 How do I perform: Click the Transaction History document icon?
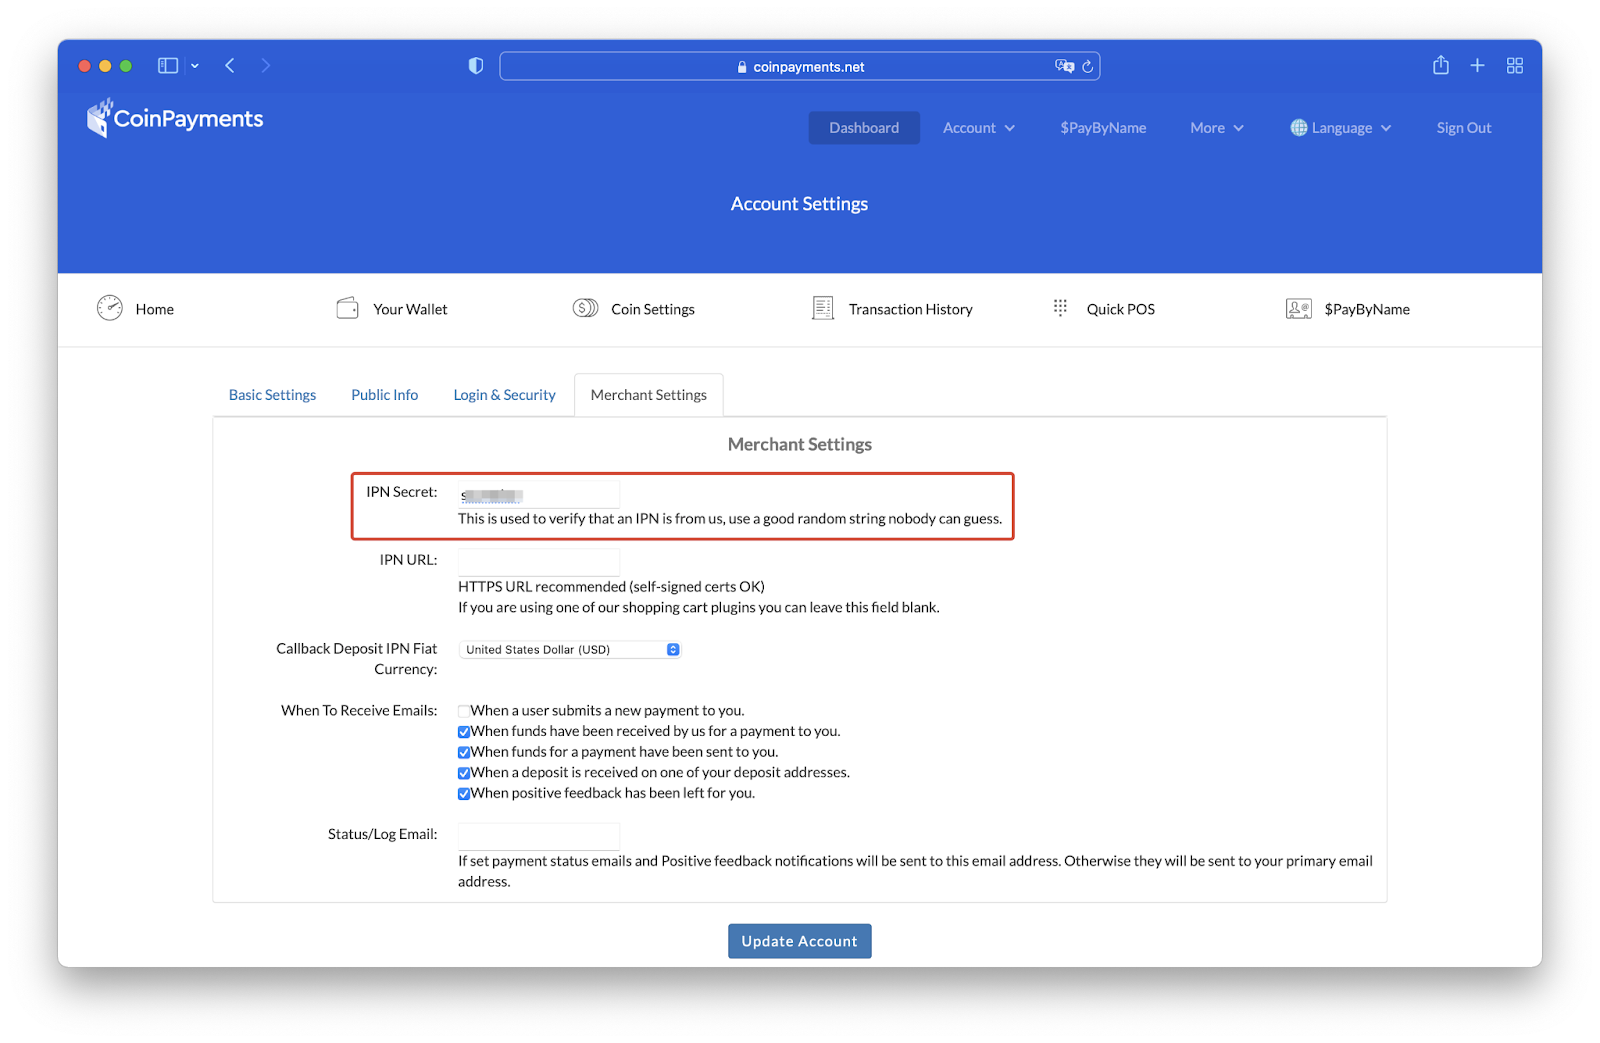click(x=823, y=308)
